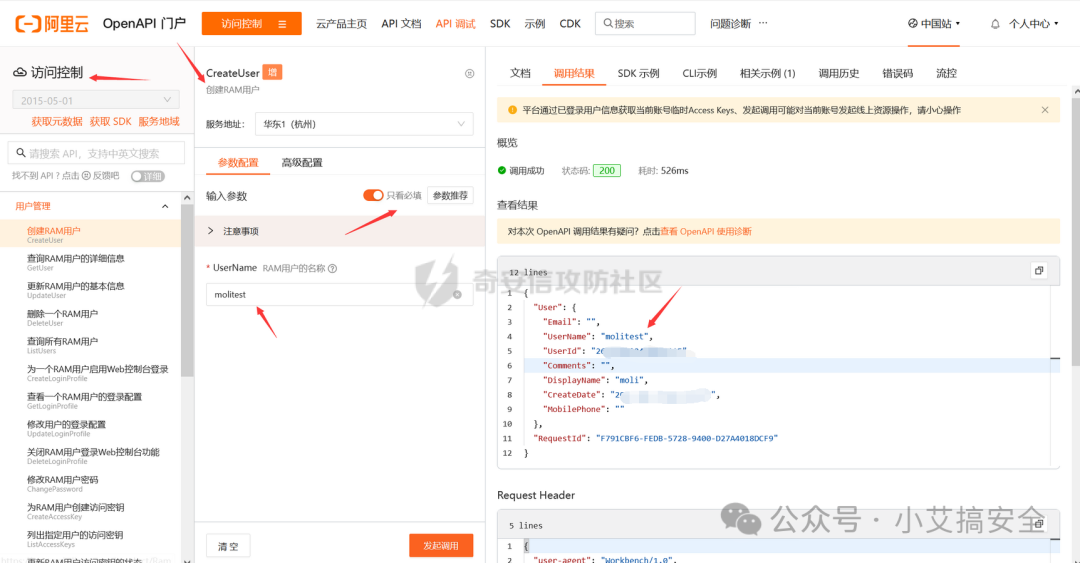
Task: Select 查询RAM用户的详细信息 GetUser
Action: tap(90, 262)
